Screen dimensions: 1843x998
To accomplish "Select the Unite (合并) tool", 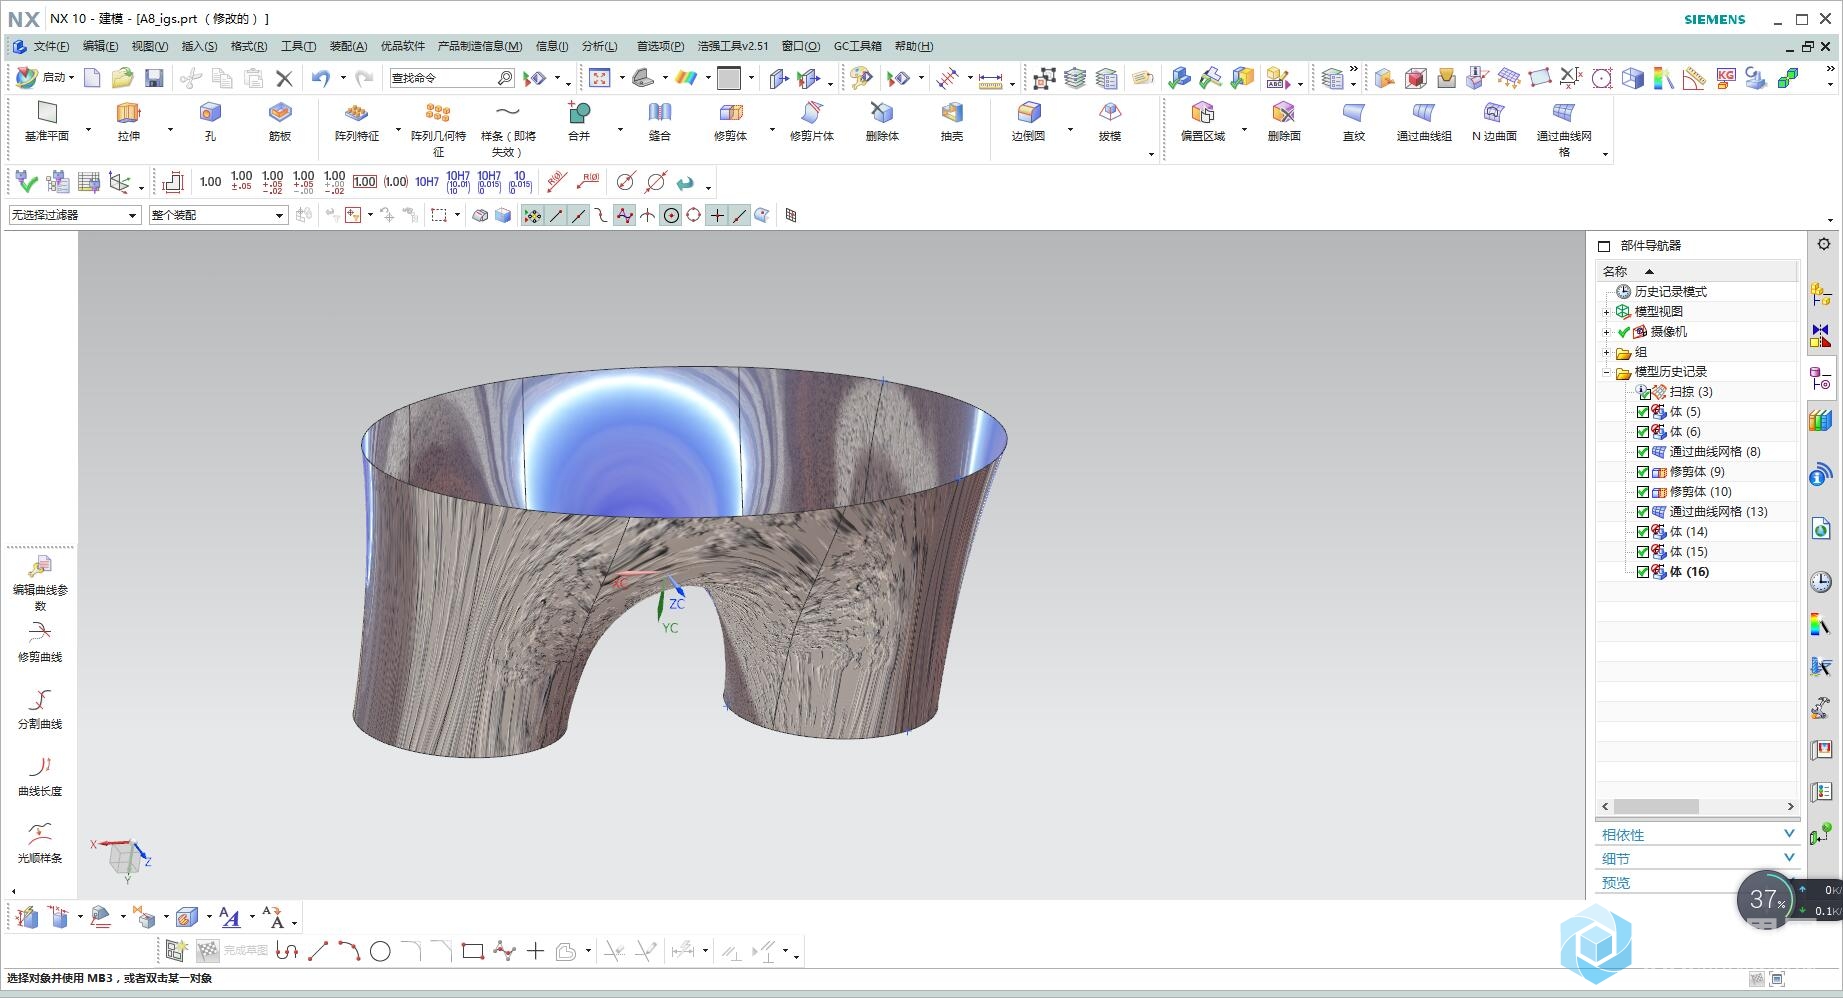I will pos(579,121).
